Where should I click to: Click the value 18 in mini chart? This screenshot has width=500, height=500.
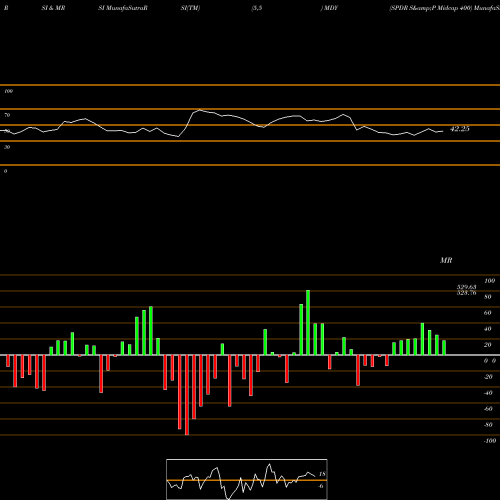pyautogui.click(x=322, y=474)
